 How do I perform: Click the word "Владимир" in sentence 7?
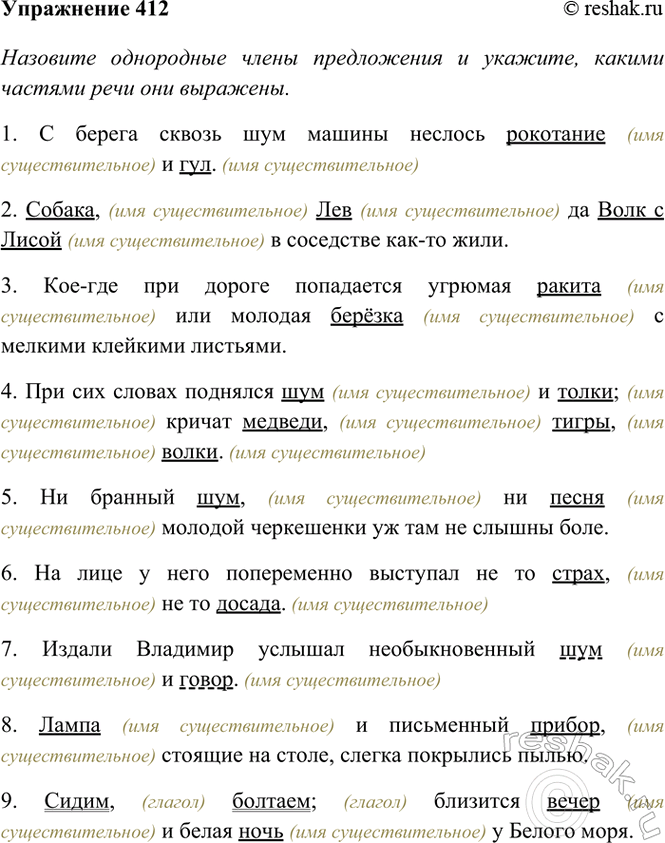[x=185, y=649]
